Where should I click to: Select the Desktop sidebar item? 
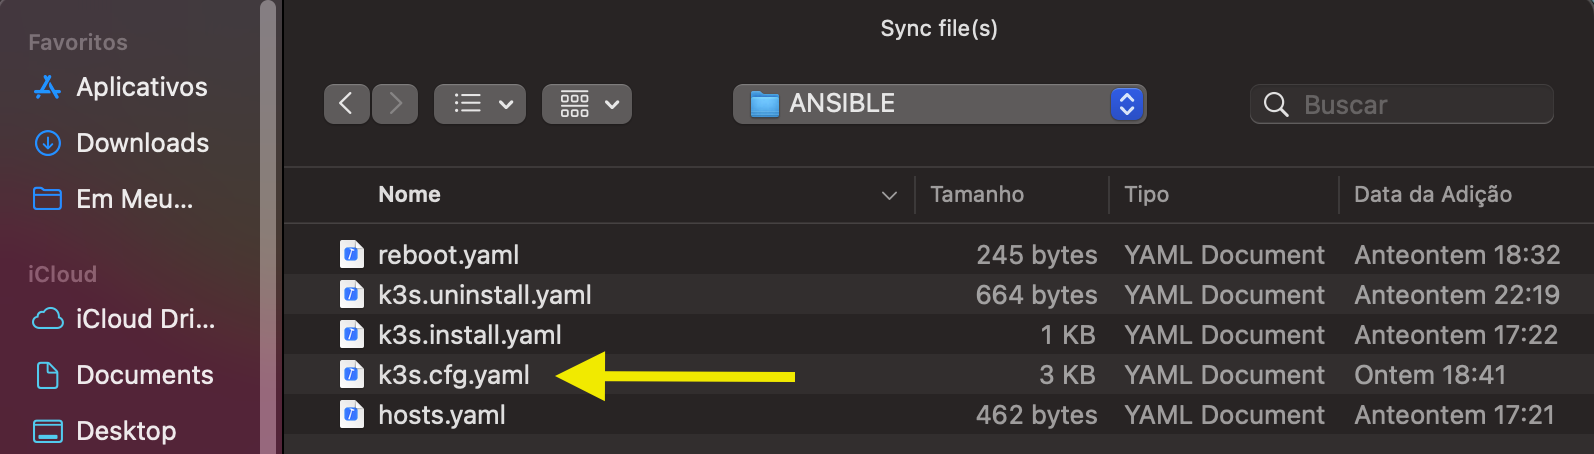coord(105,431)
